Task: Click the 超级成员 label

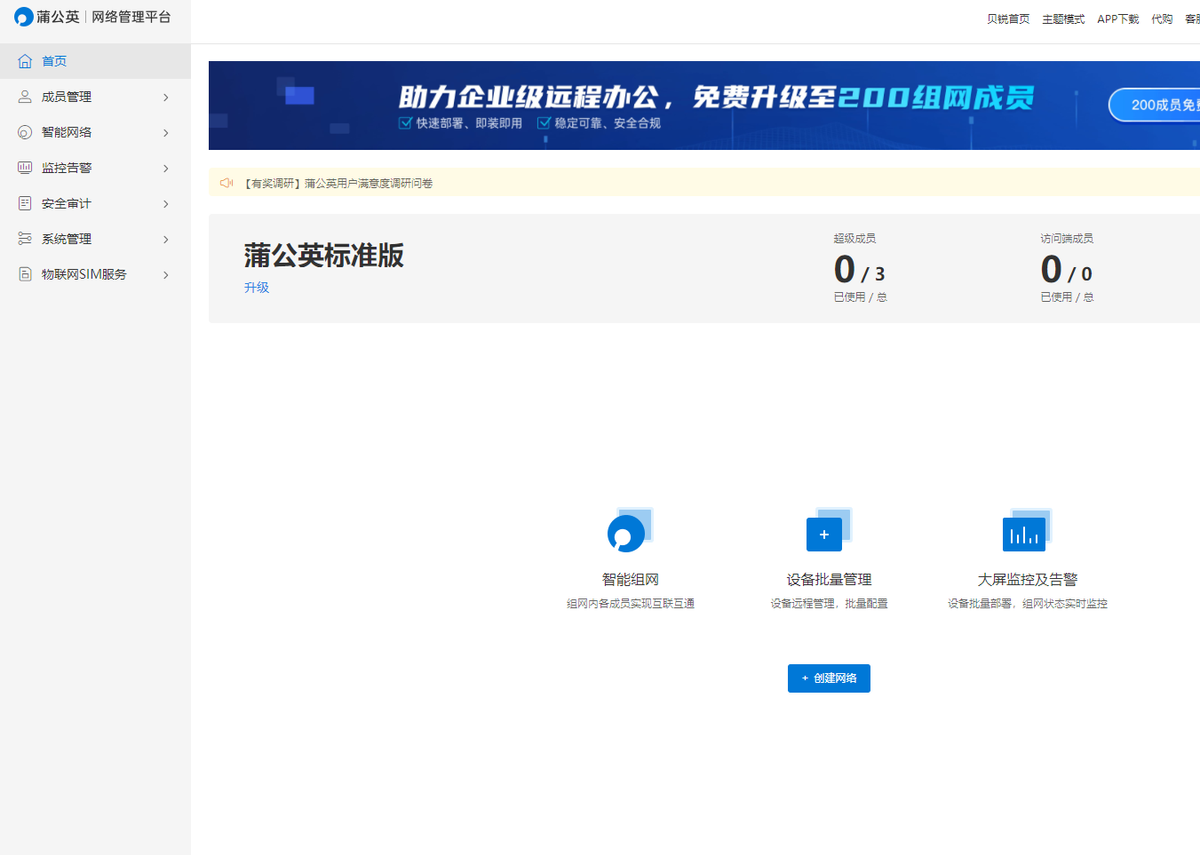Action: click(x=855, y=239)
